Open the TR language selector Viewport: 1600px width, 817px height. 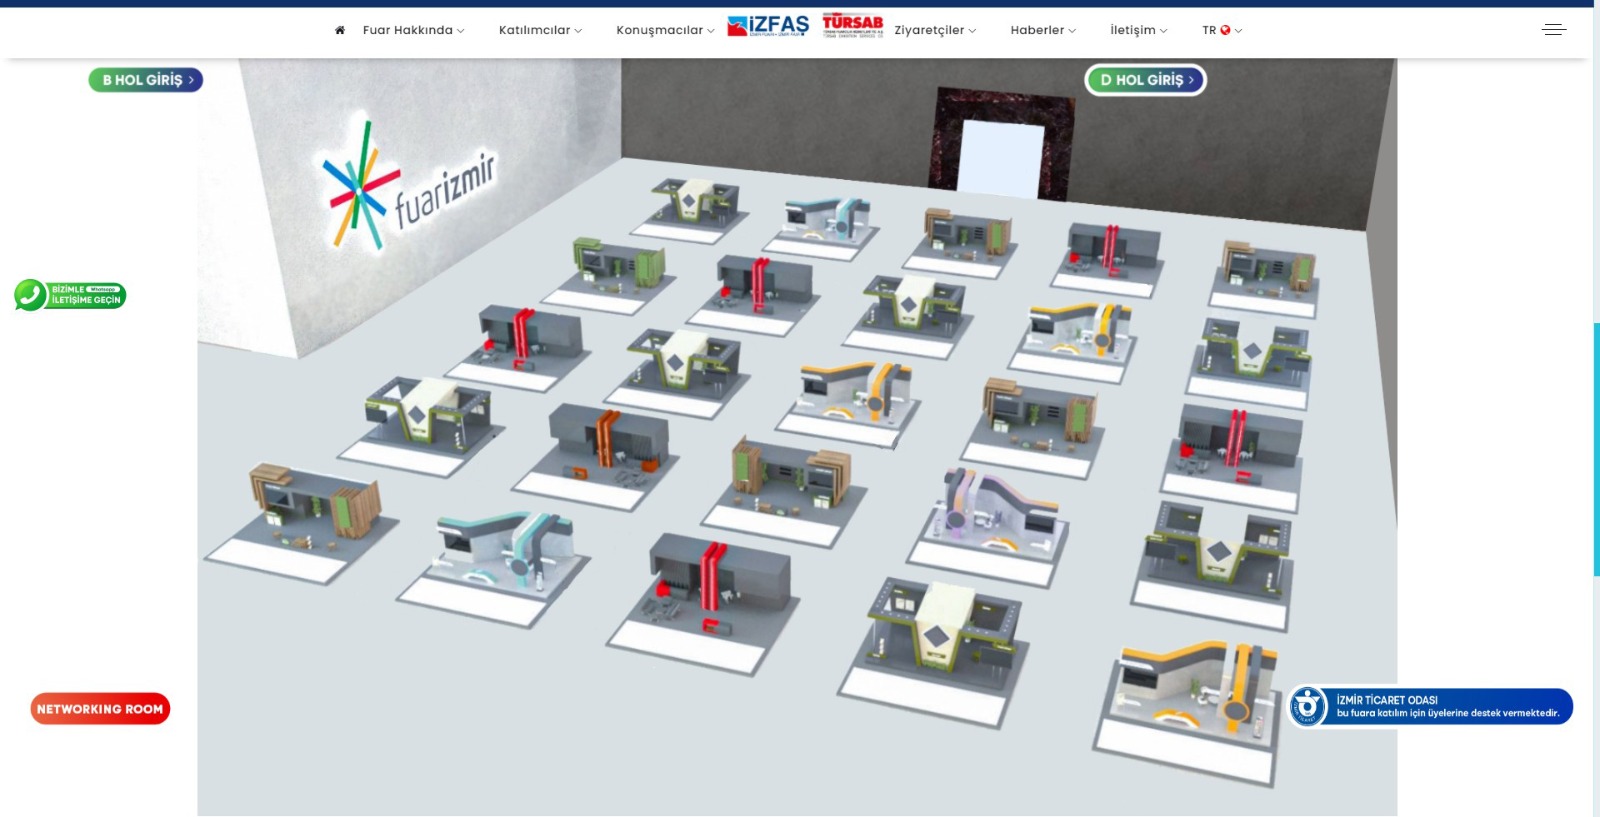click(x=1222, y=30)
